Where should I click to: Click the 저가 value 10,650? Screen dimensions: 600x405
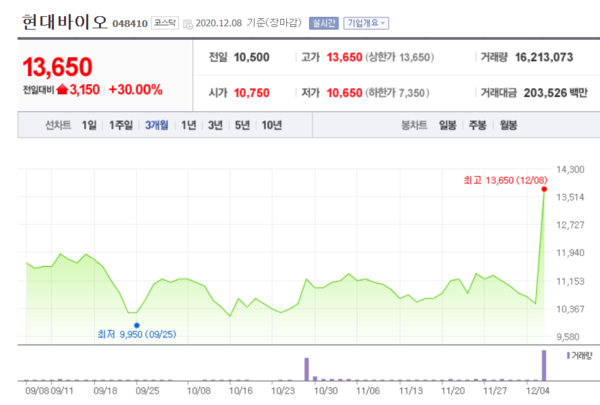[x=344, y=93]
